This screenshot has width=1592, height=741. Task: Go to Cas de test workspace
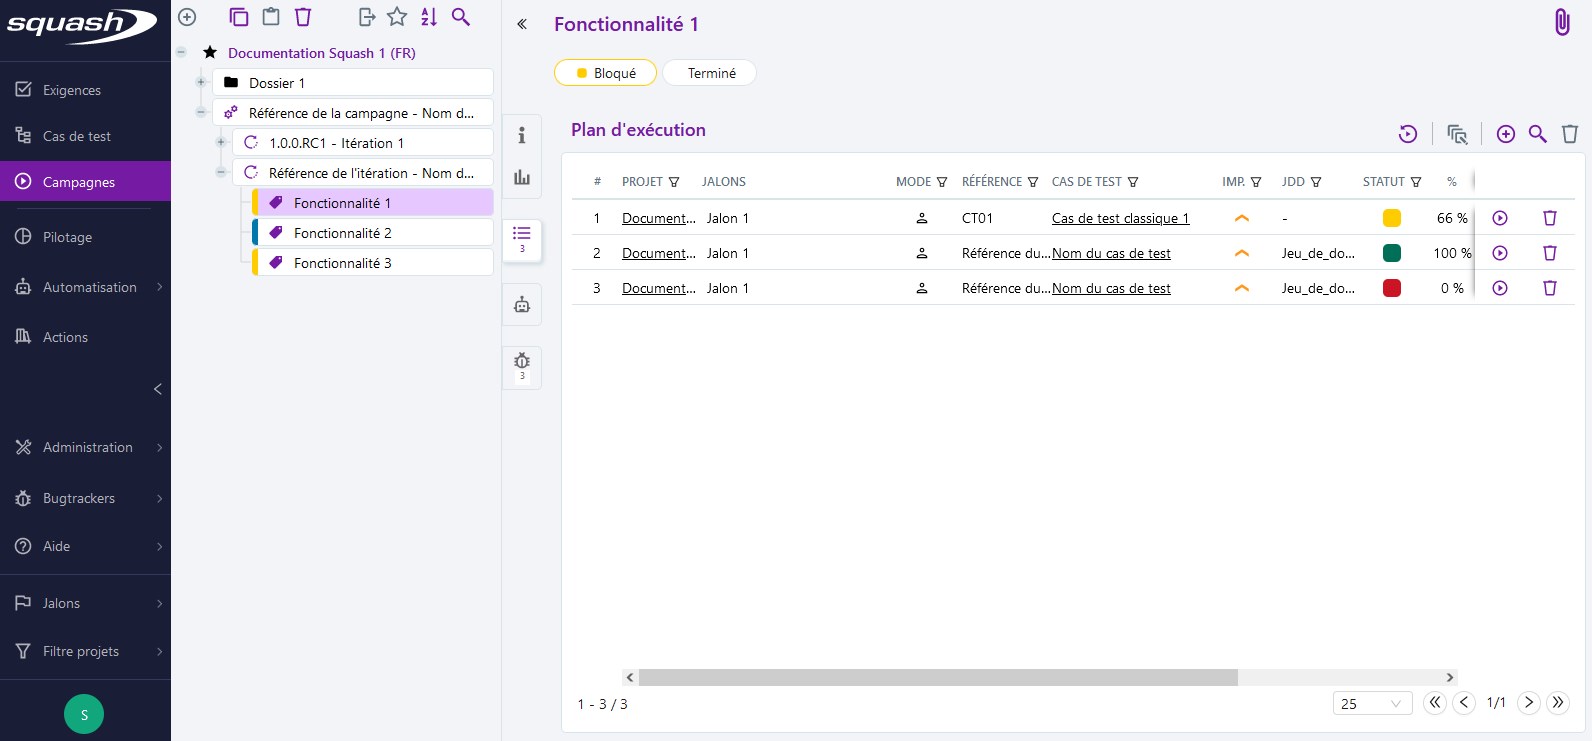click(x=77, y=136)
